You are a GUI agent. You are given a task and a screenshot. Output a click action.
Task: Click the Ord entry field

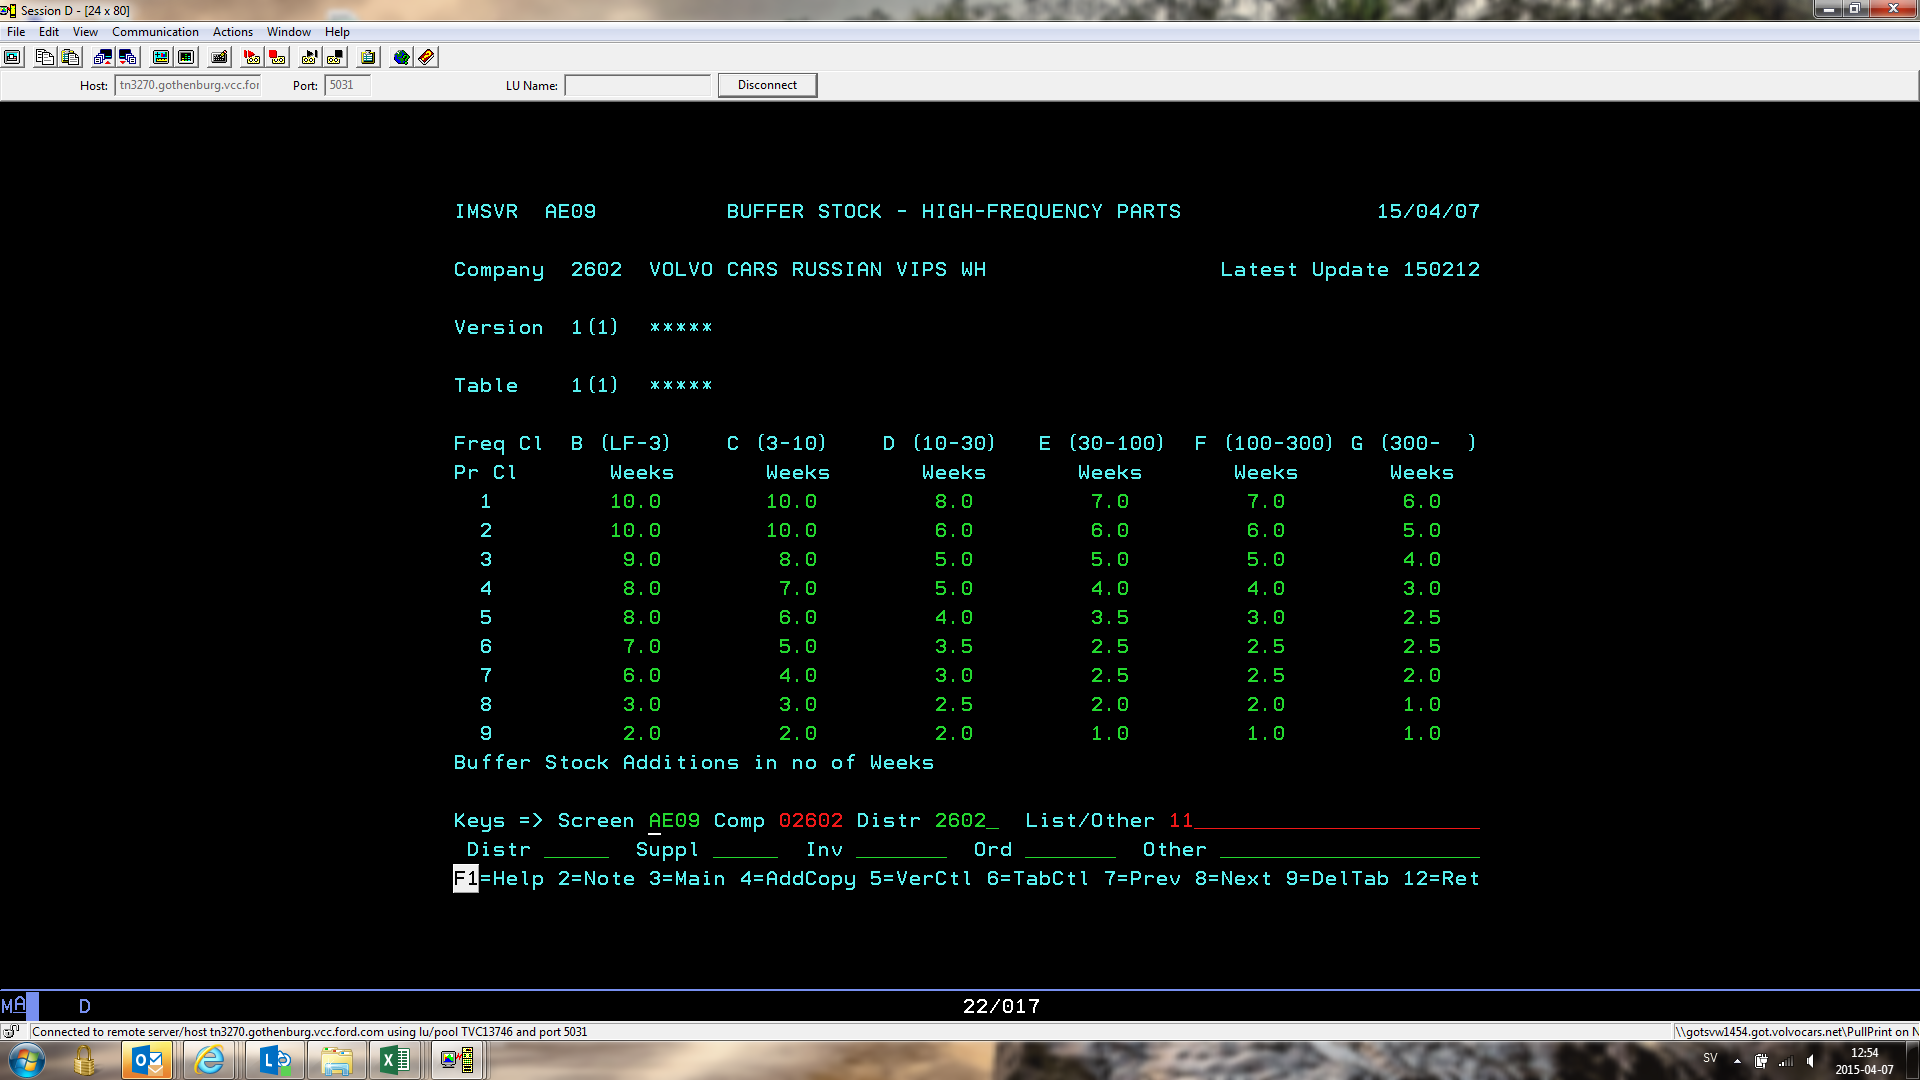1070,850
